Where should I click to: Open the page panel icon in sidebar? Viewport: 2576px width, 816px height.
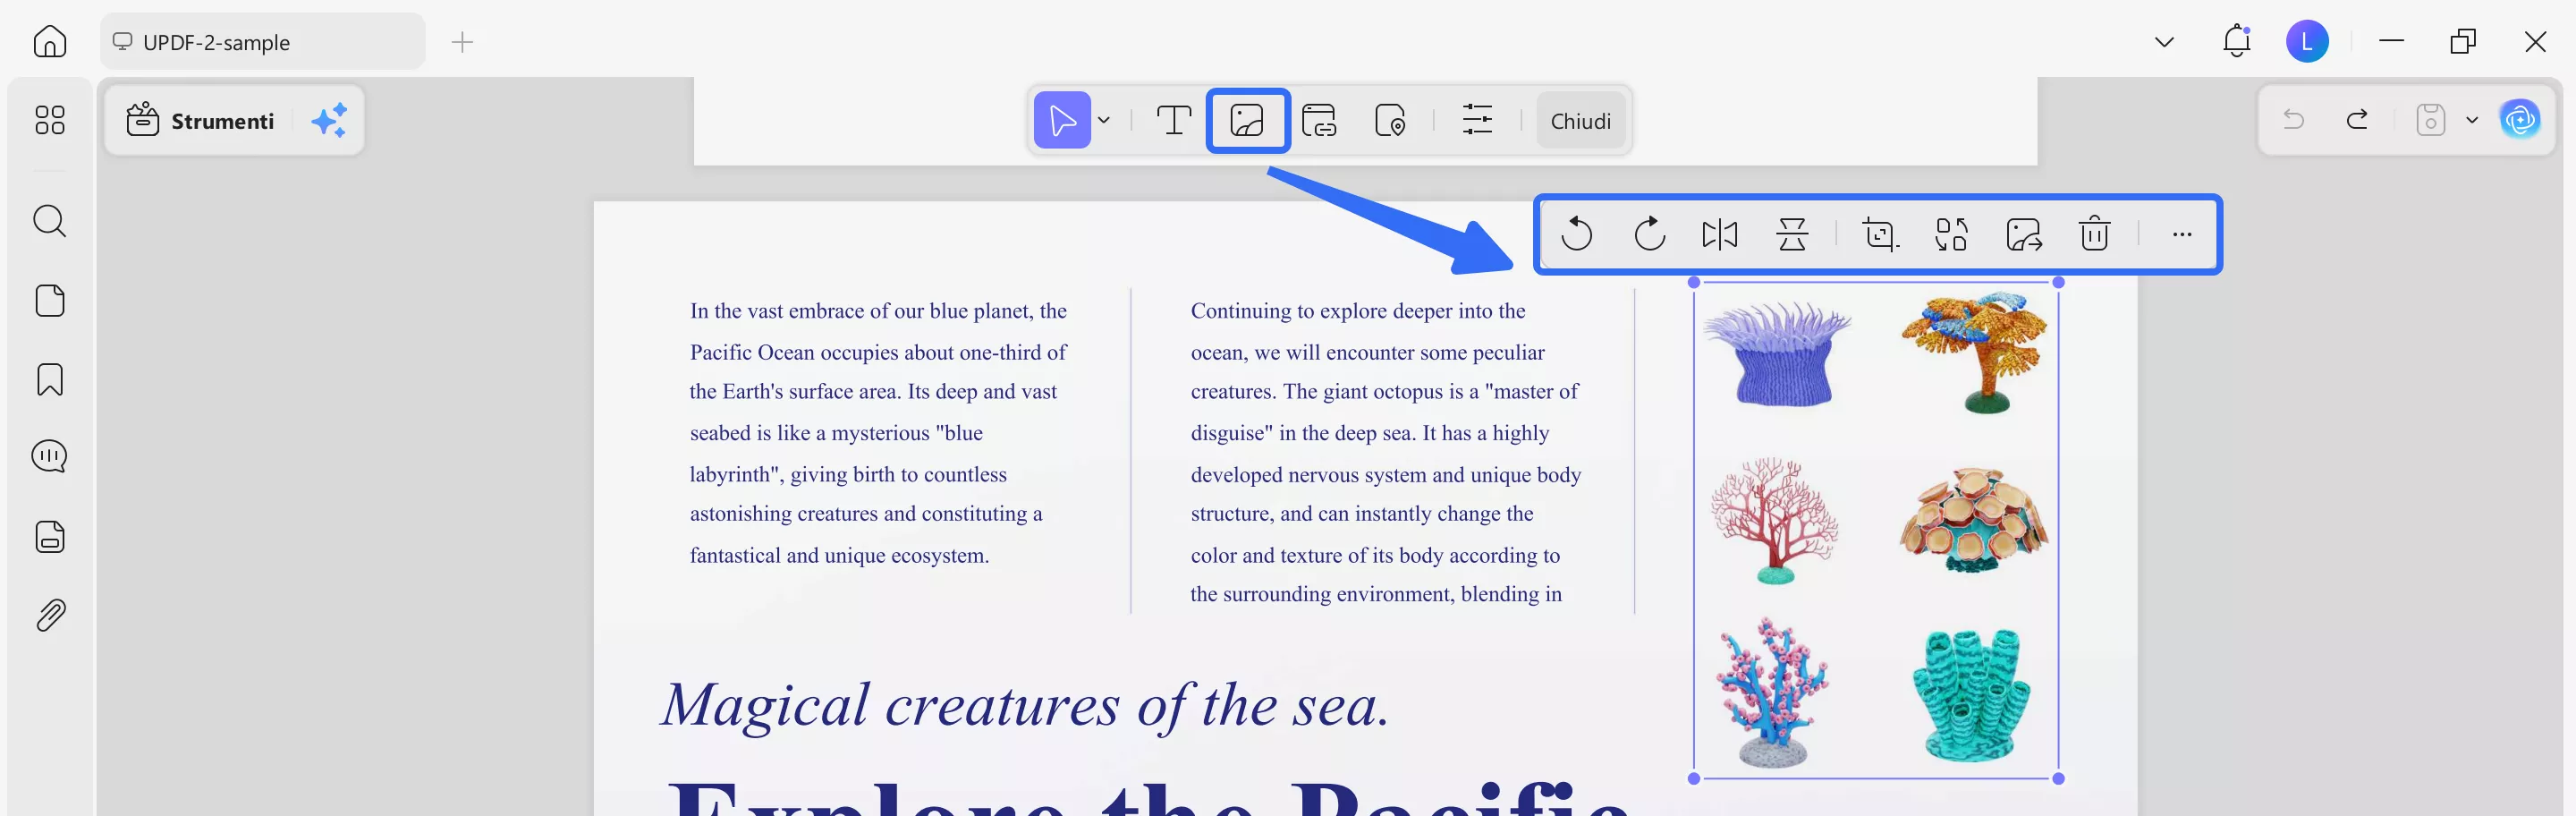click(50, 300)
